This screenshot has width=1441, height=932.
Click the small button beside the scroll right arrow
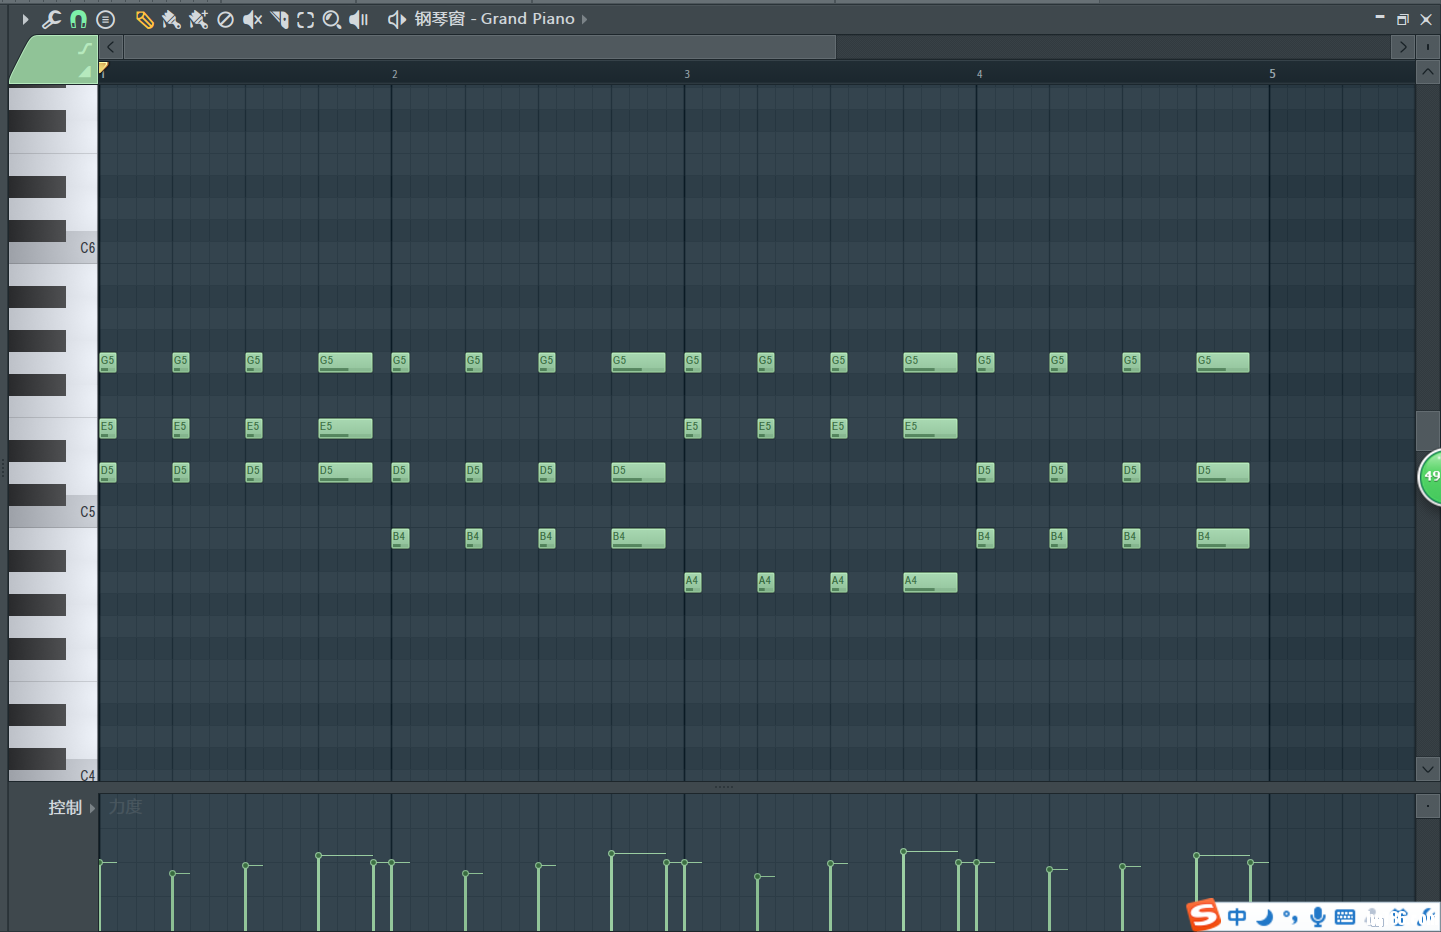[x=1427, y=47]
